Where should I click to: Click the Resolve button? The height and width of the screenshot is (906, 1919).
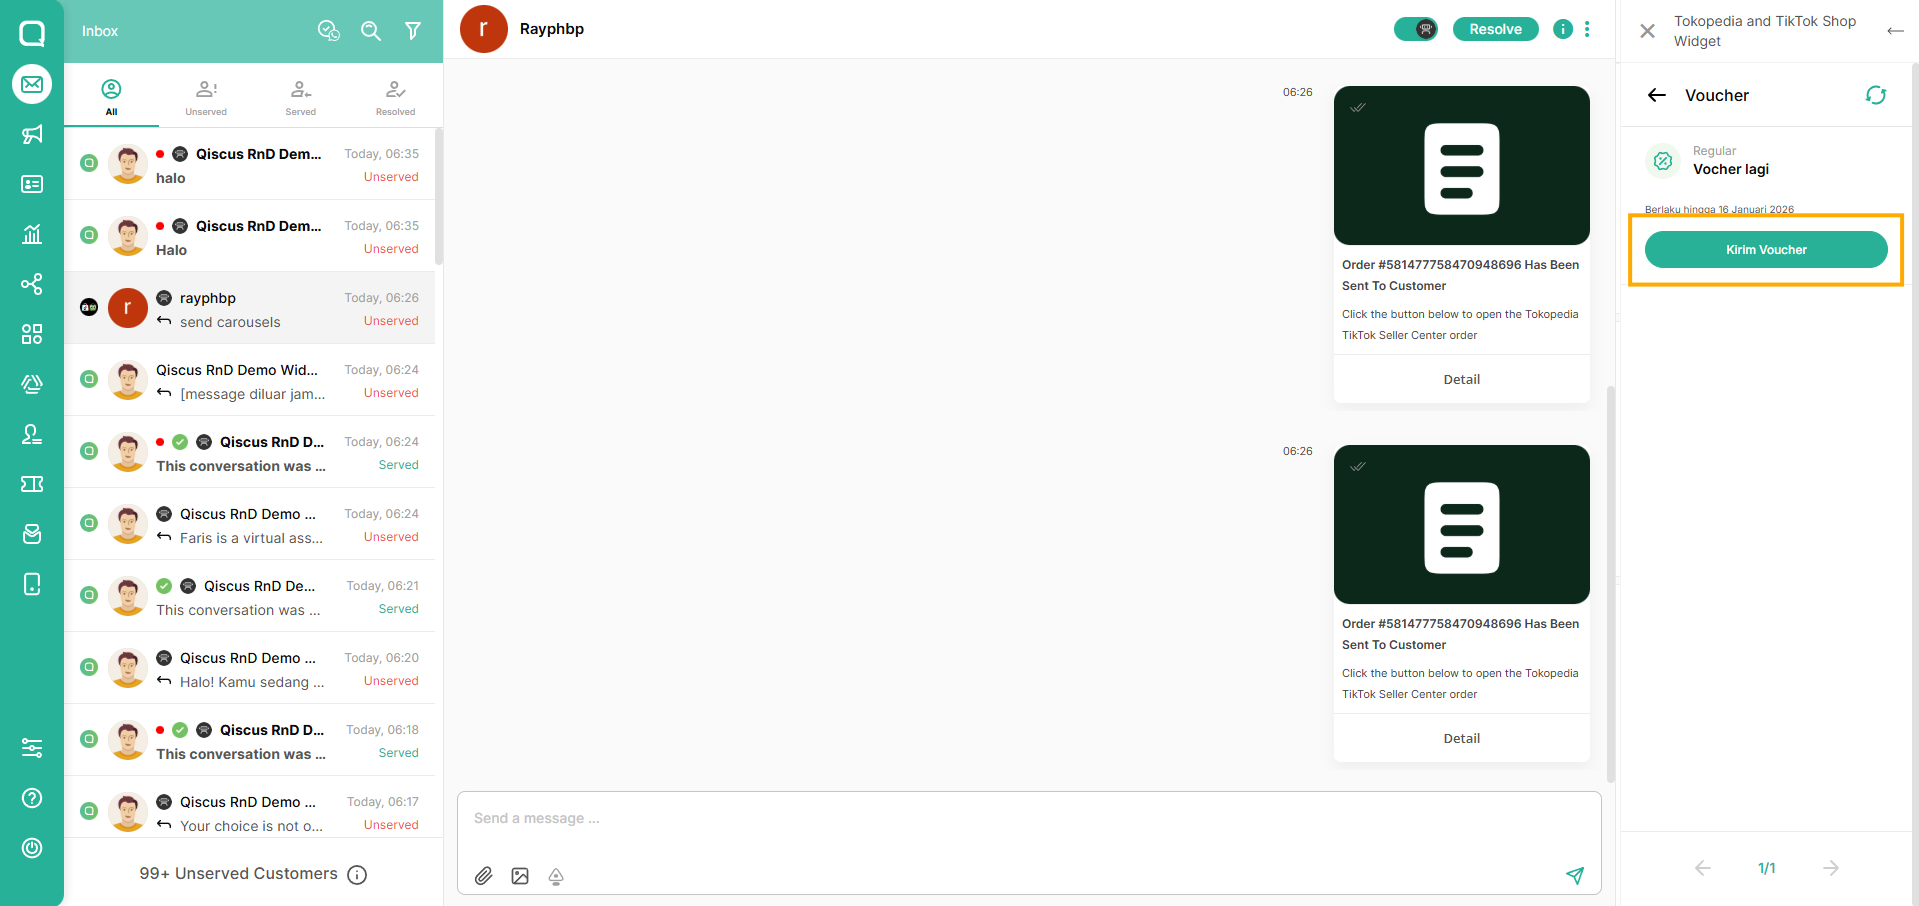pyautogui.click(x=1495, y=29)
